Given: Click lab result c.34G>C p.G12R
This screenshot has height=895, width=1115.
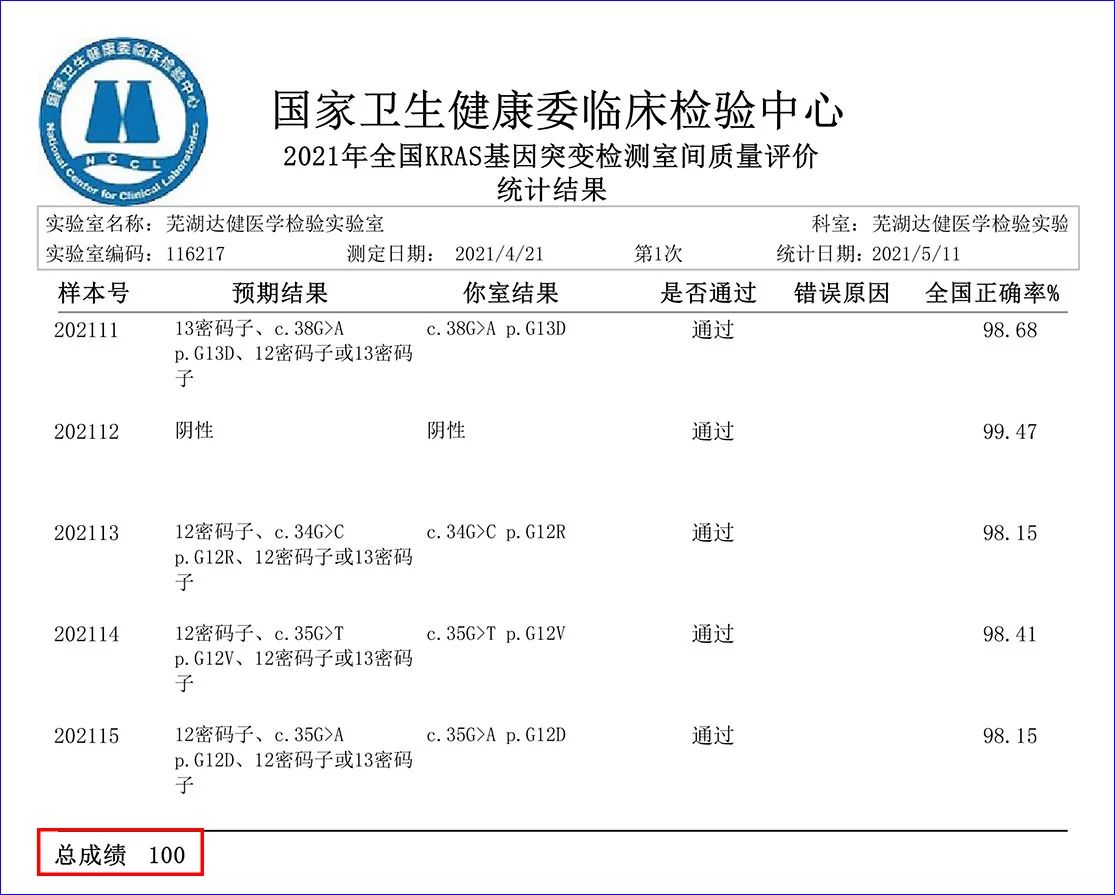Looking at the screenshot, I should coord(496,532).
